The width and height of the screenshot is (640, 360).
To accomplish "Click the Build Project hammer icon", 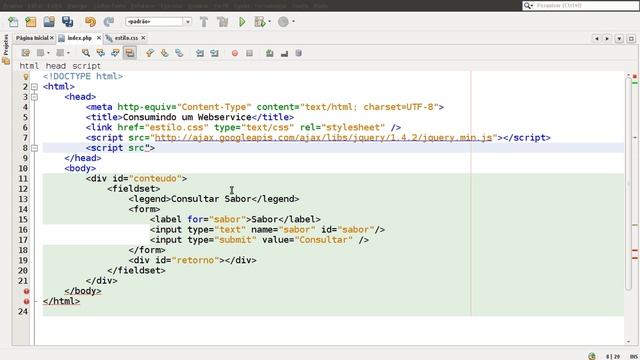I will (204, 22).
